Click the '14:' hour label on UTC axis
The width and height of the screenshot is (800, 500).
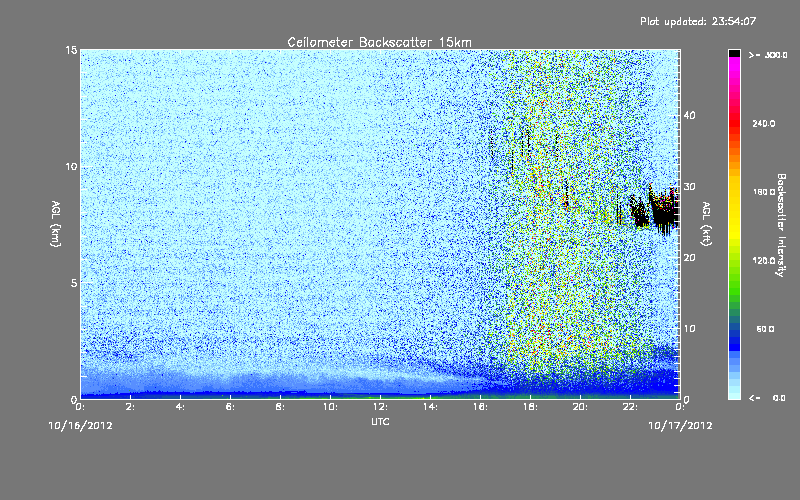pos(430,407)
